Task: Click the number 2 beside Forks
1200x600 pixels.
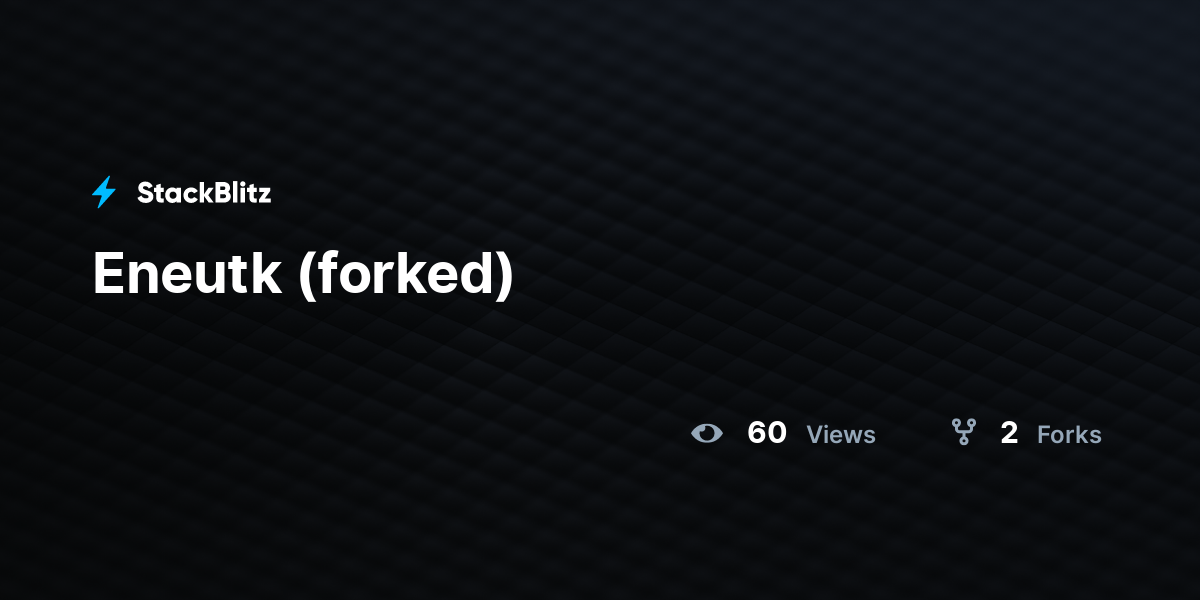Action: [x=1009, y=433]
